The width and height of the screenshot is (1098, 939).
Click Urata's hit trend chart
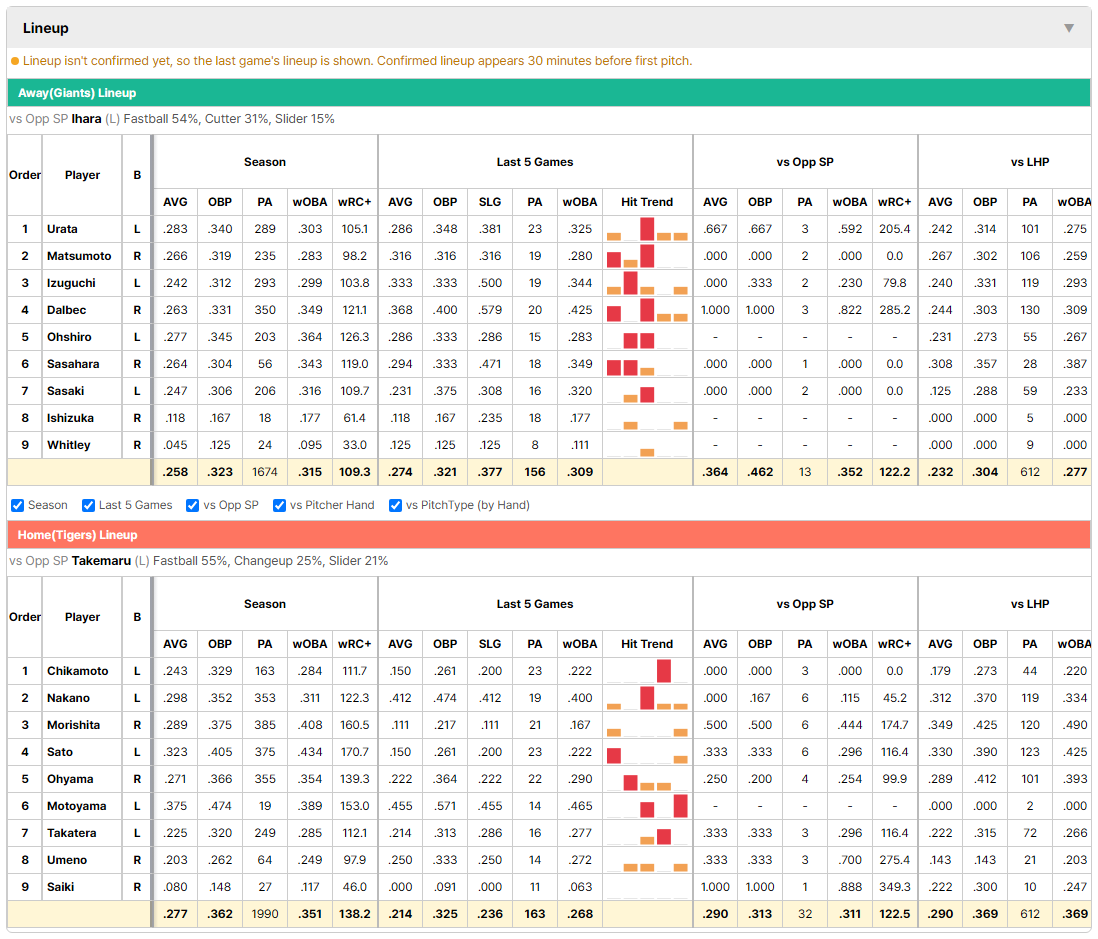point(647,229)
